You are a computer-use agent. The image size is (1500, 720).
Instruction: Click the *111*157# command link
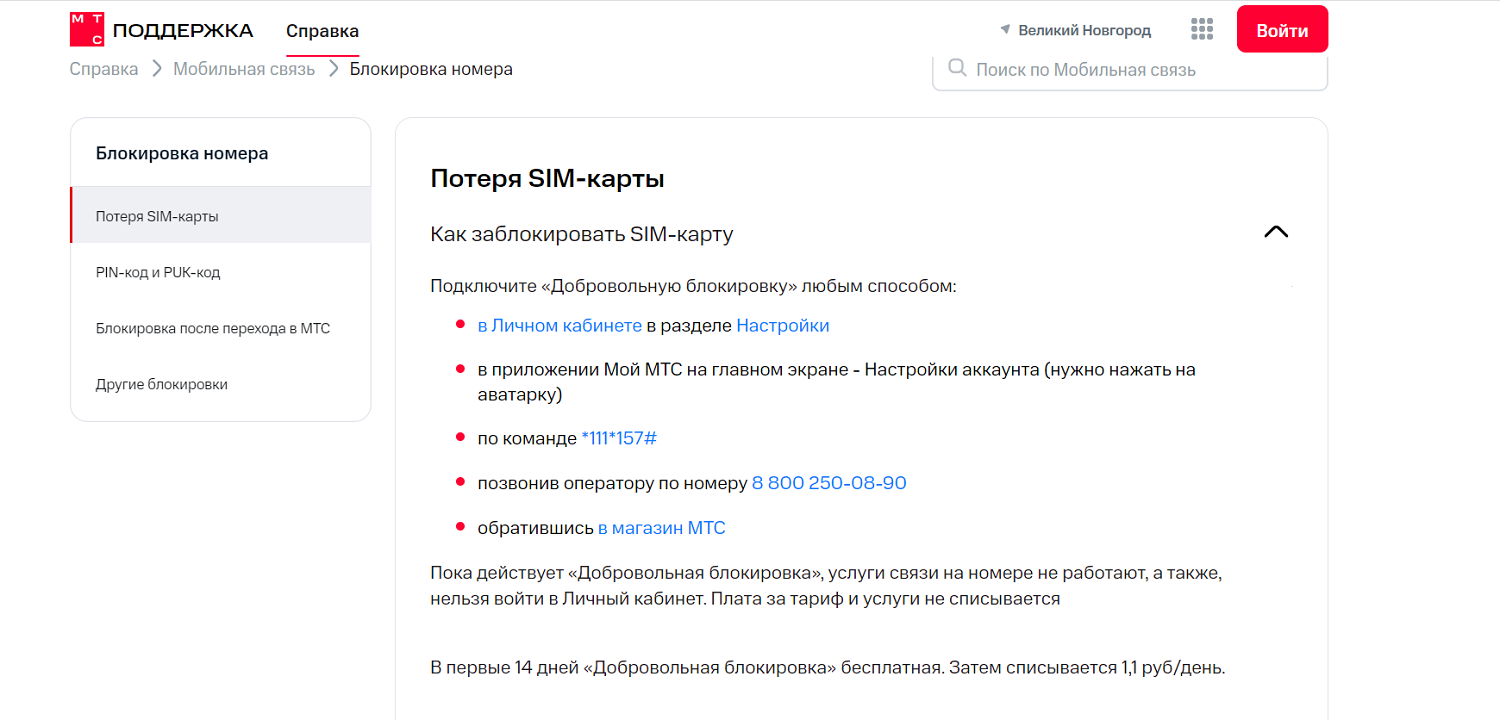[x=618, y=438]
